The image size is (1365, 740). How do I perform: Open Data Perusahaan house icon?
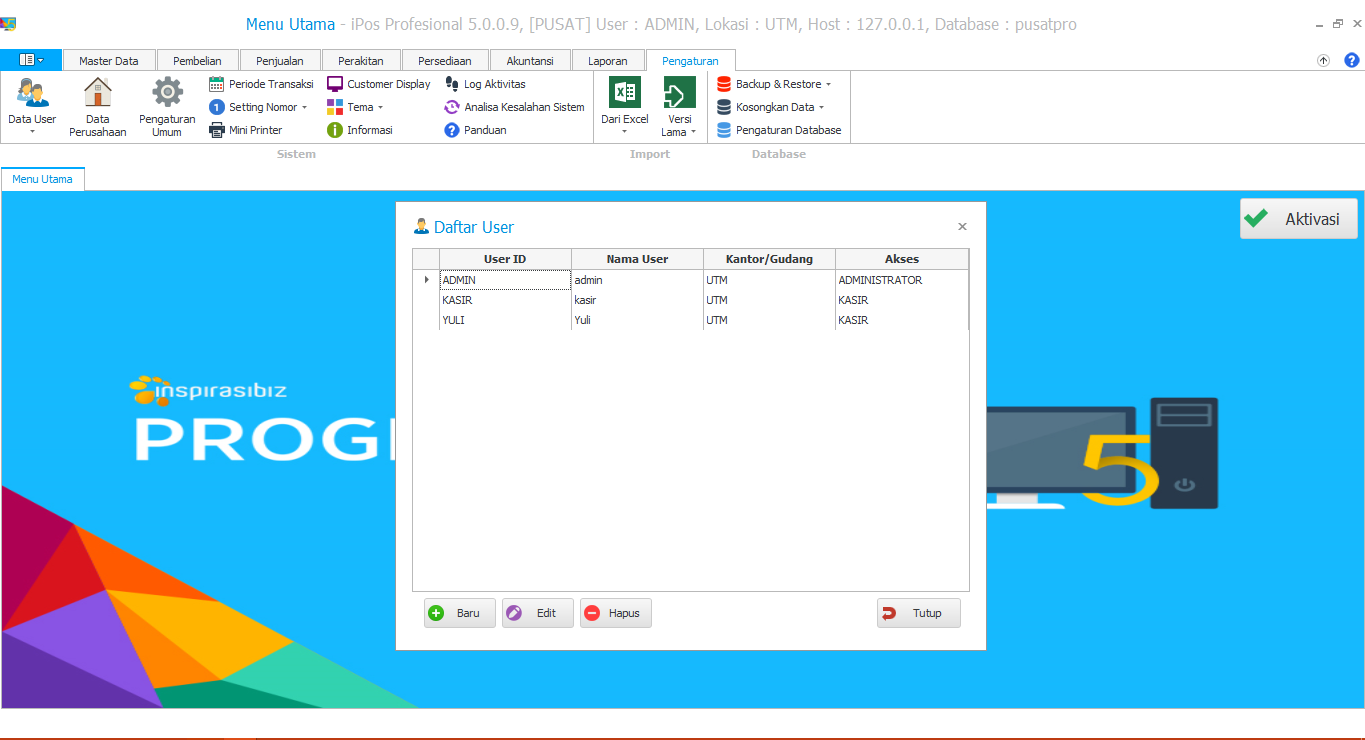click(x=97, y=93)
